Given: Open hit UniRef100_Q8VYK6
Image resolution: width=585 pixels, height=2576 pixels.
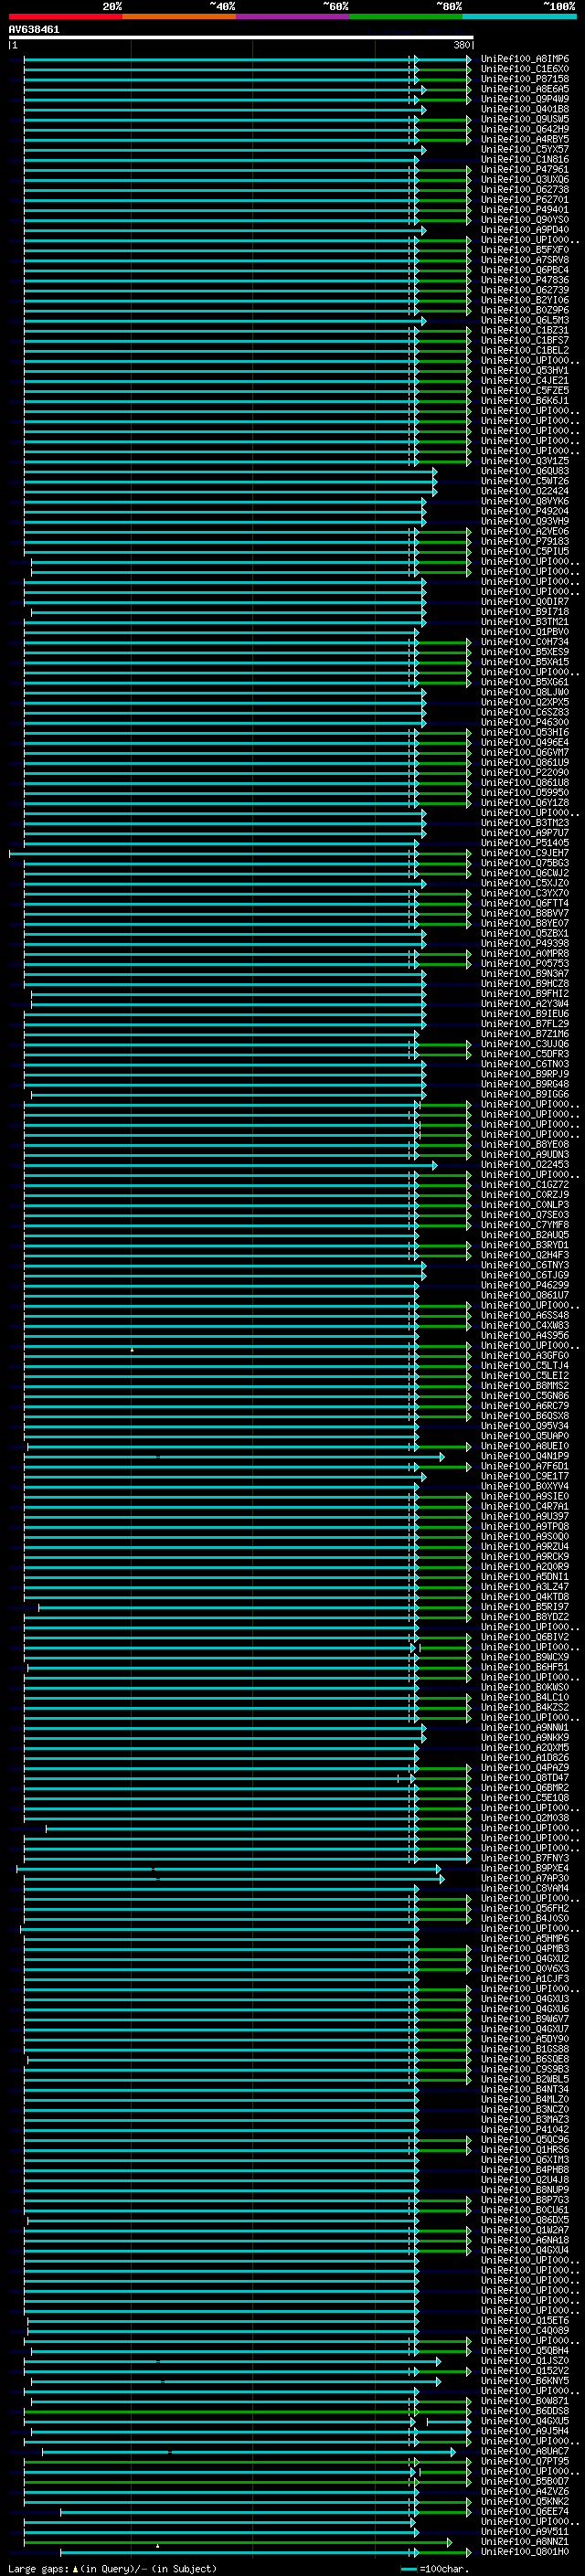Looking at the screenshot, I should tap(525, 501).
